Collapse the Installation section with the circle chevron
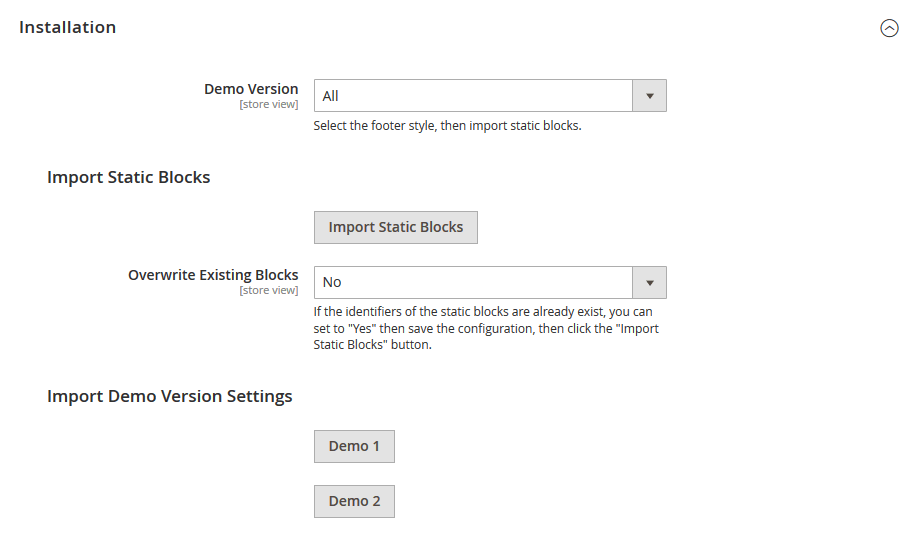The height and width of the screenshot is (538, 917). point(889,28)
